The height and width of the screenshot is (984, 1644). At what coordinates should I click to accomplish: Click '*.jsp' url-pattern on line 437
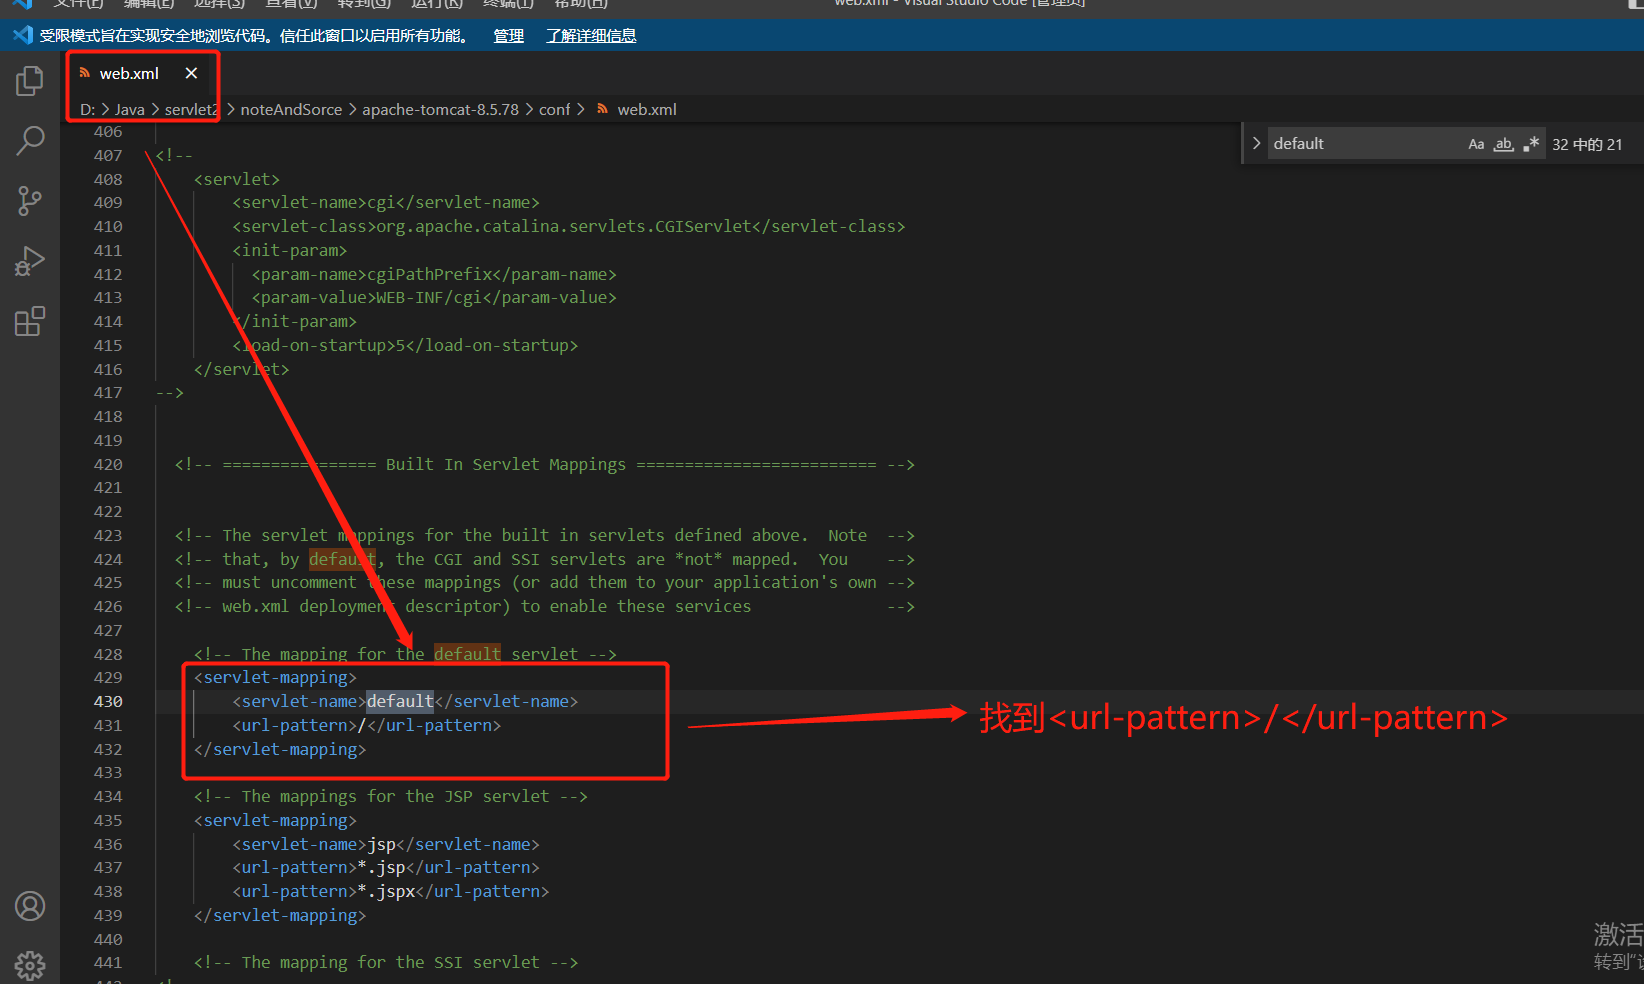tap(386, 868)
